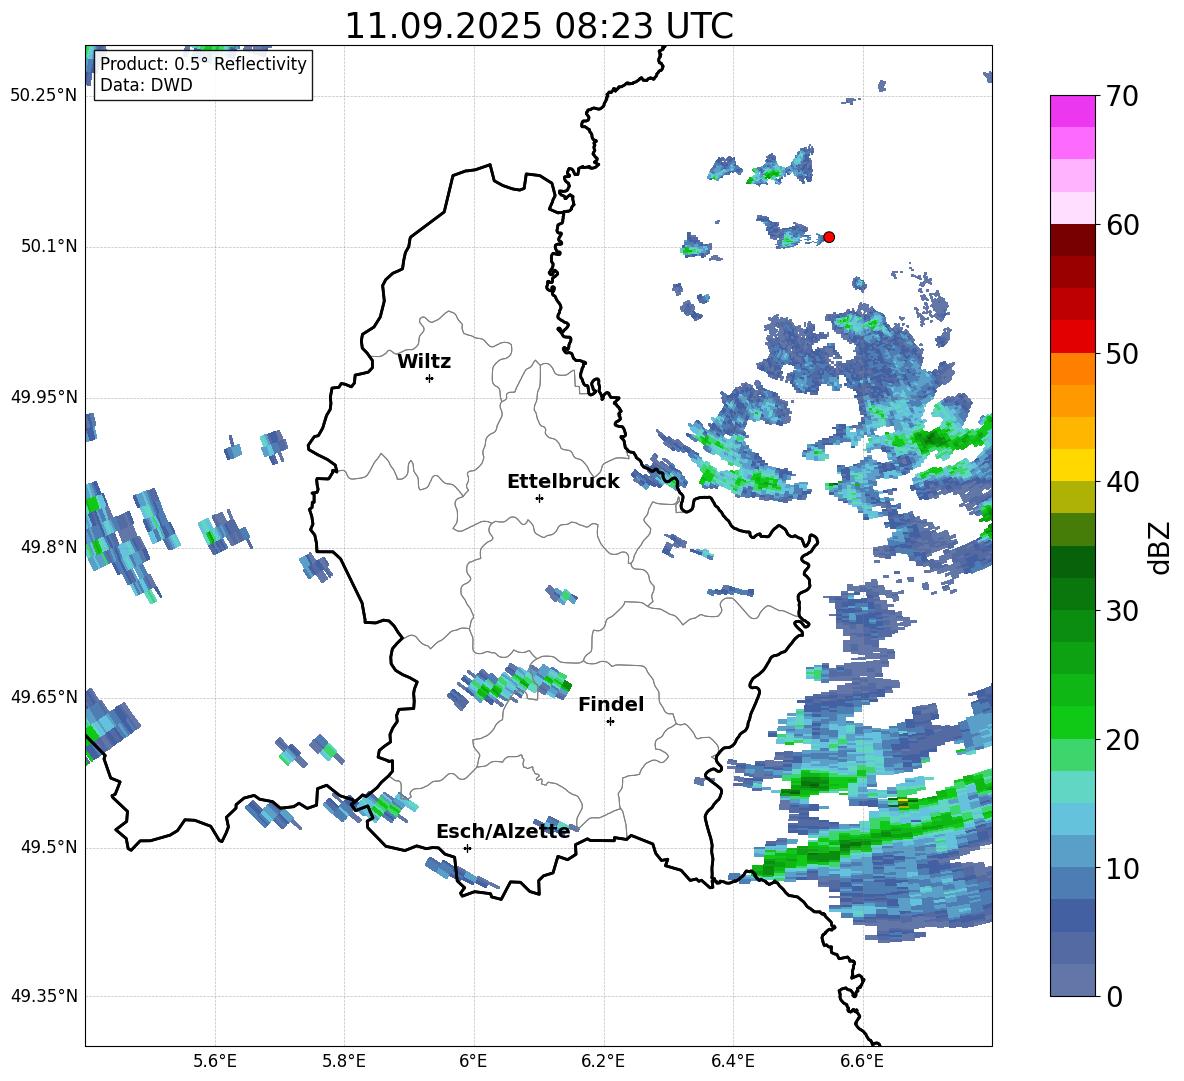1184x1081 pixels.
Task: Click the Findel station cross marker
Action: tap(610, 722)
